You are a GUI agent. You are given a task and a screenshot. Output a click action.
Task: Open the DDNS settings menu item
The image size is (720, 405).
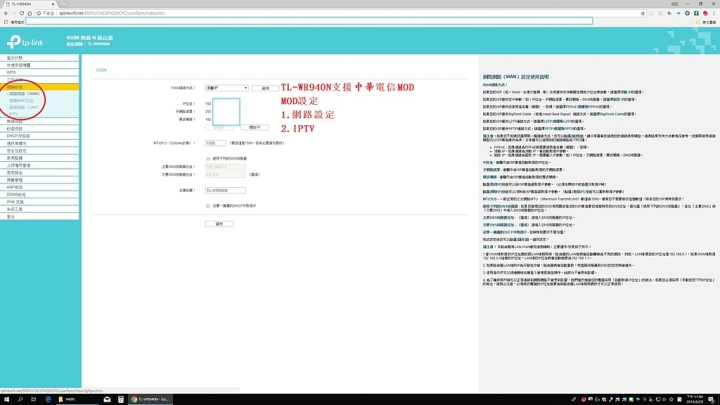tap(39, 194)
